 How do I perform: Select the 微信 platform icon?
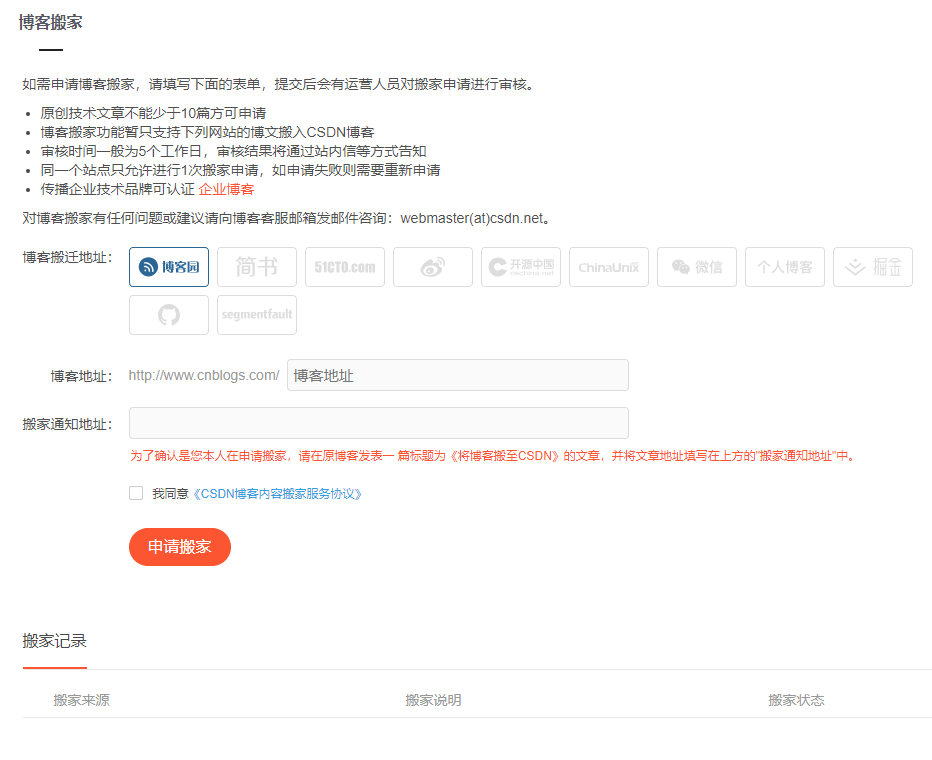[696, 266]
